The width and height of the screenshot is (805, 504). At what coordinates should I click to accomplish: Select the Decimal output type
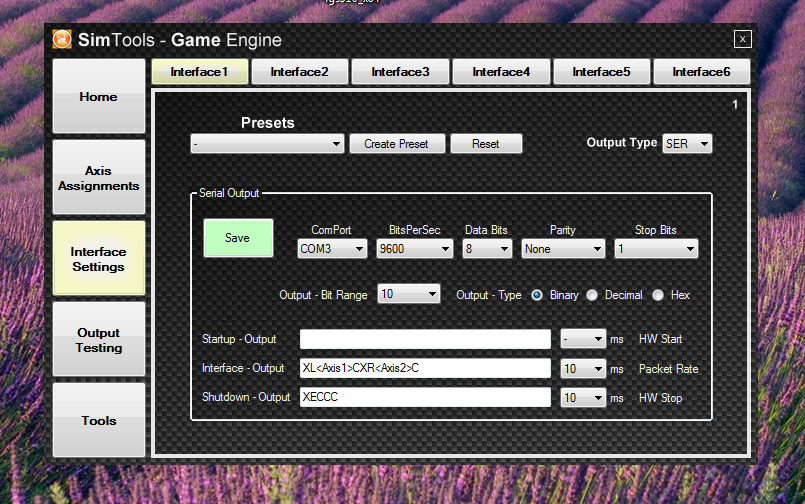(592, 295)
